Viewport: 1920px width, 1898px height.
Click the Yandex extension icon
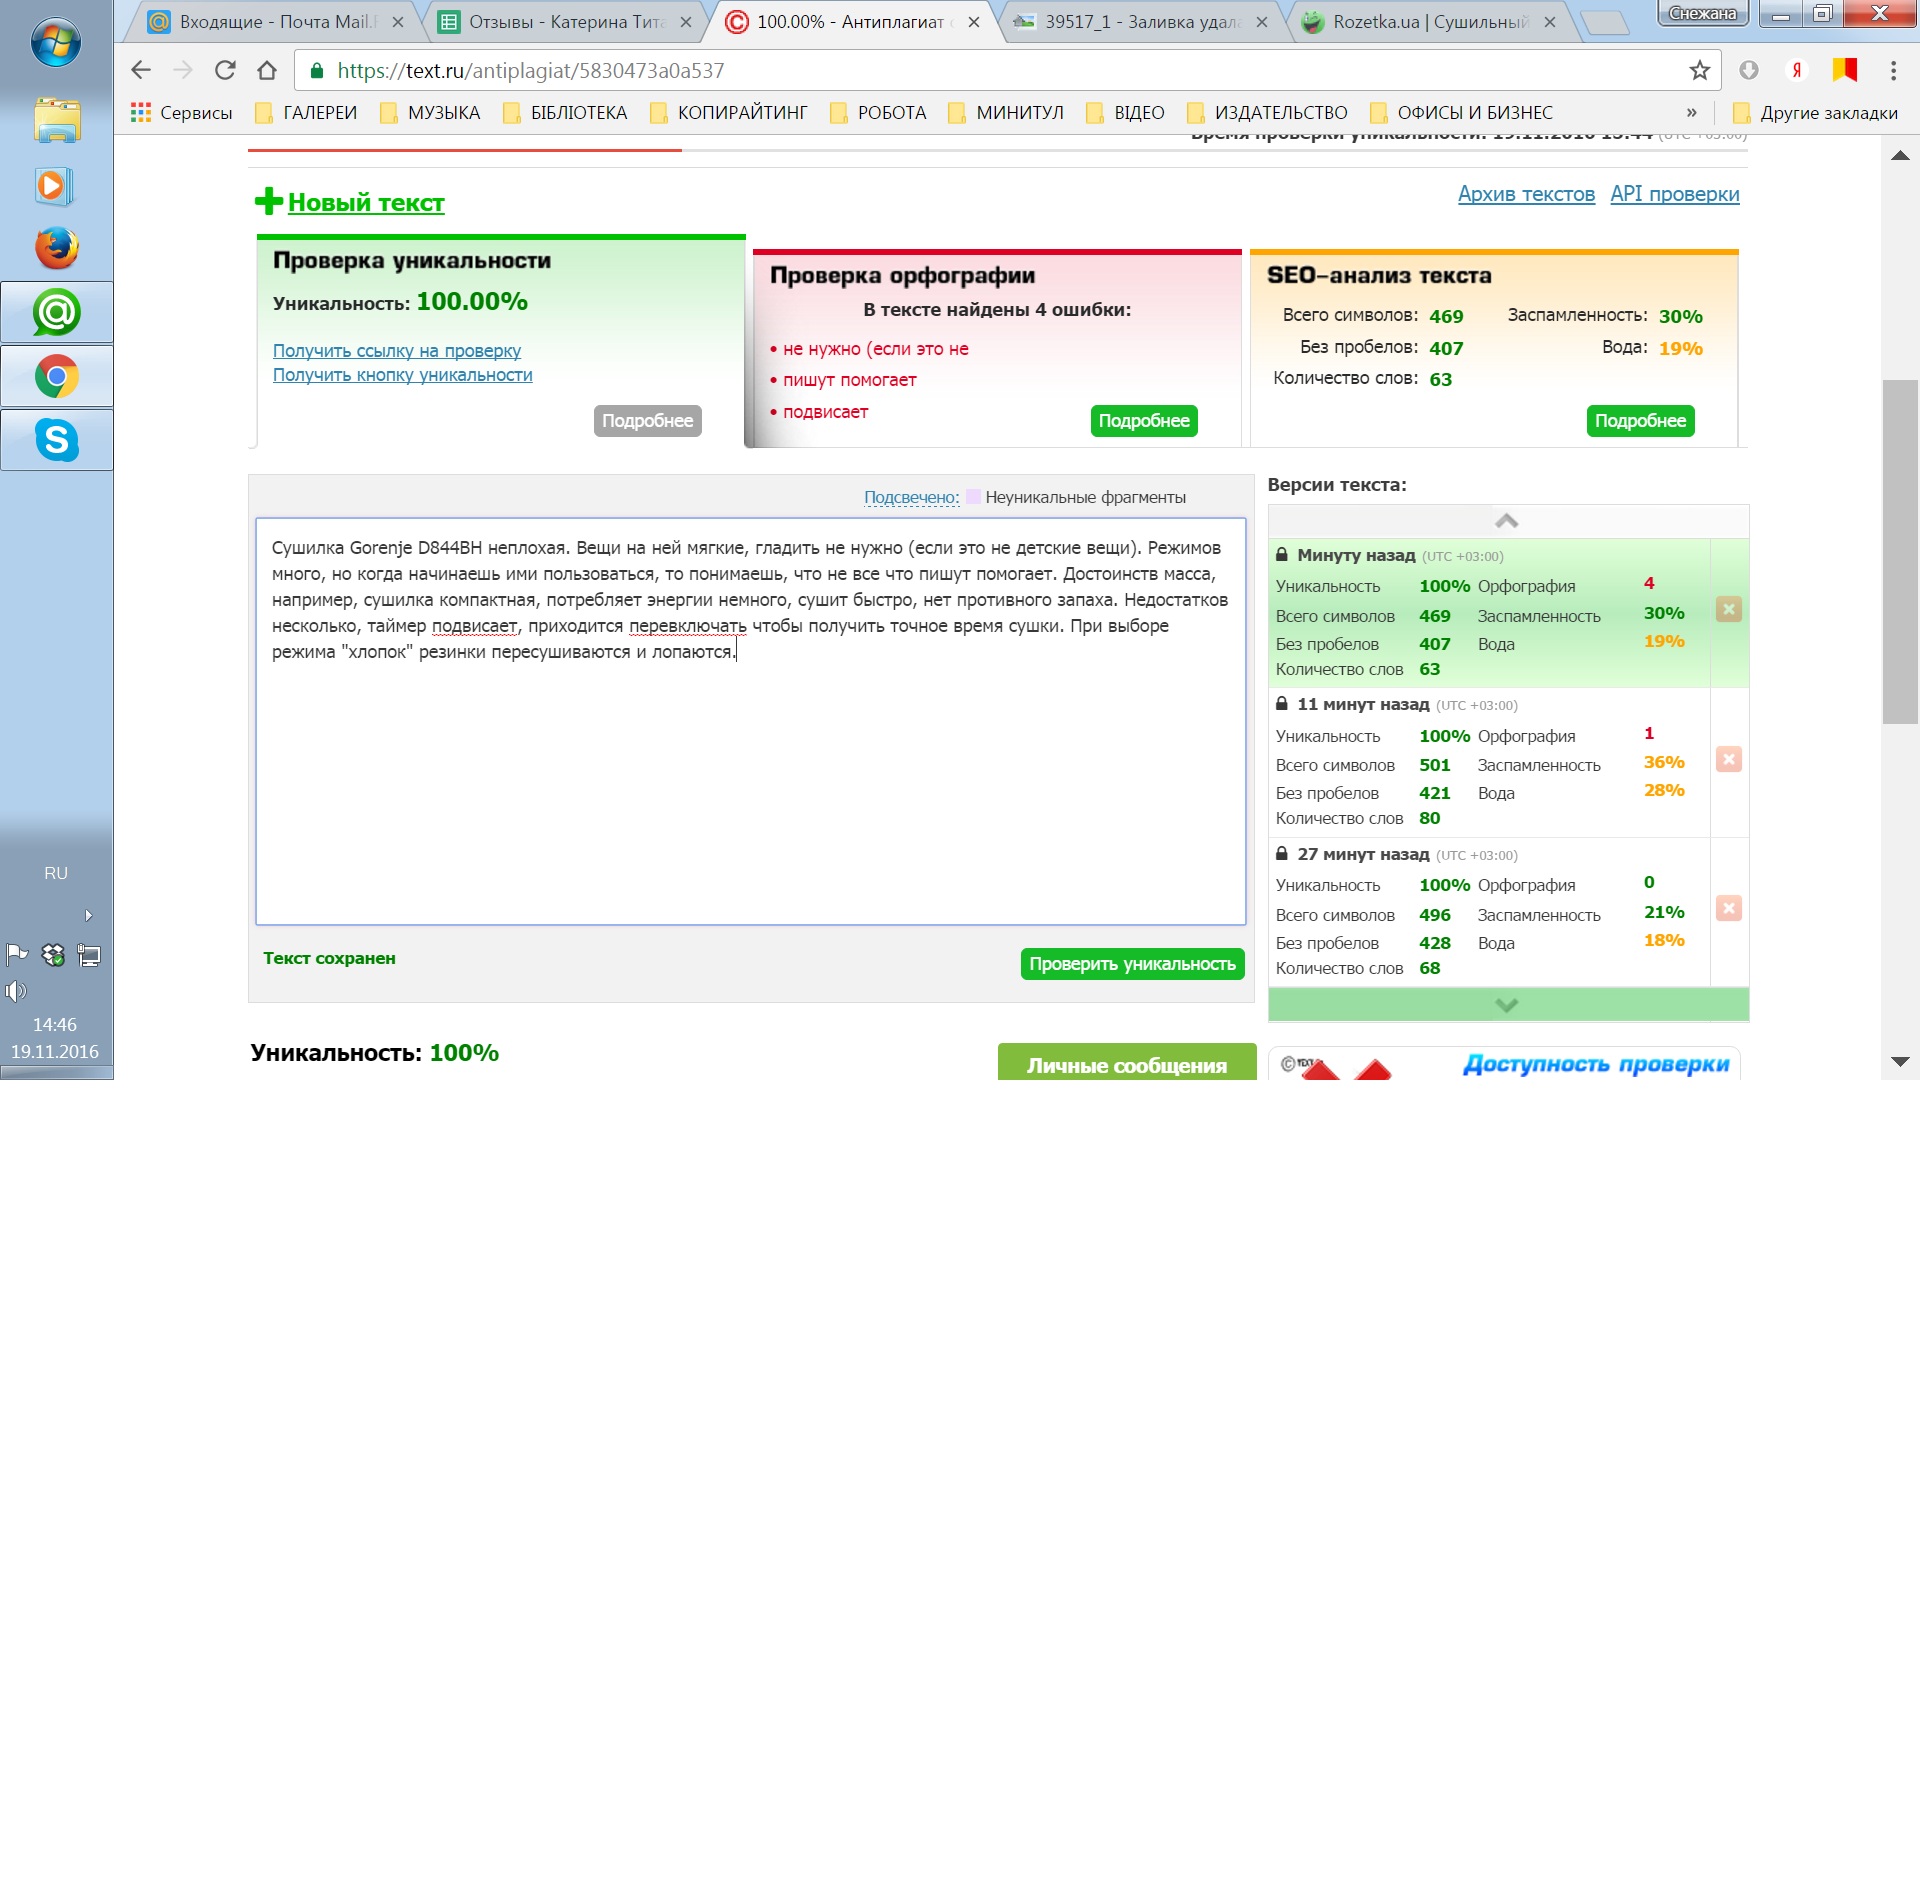1796,70
